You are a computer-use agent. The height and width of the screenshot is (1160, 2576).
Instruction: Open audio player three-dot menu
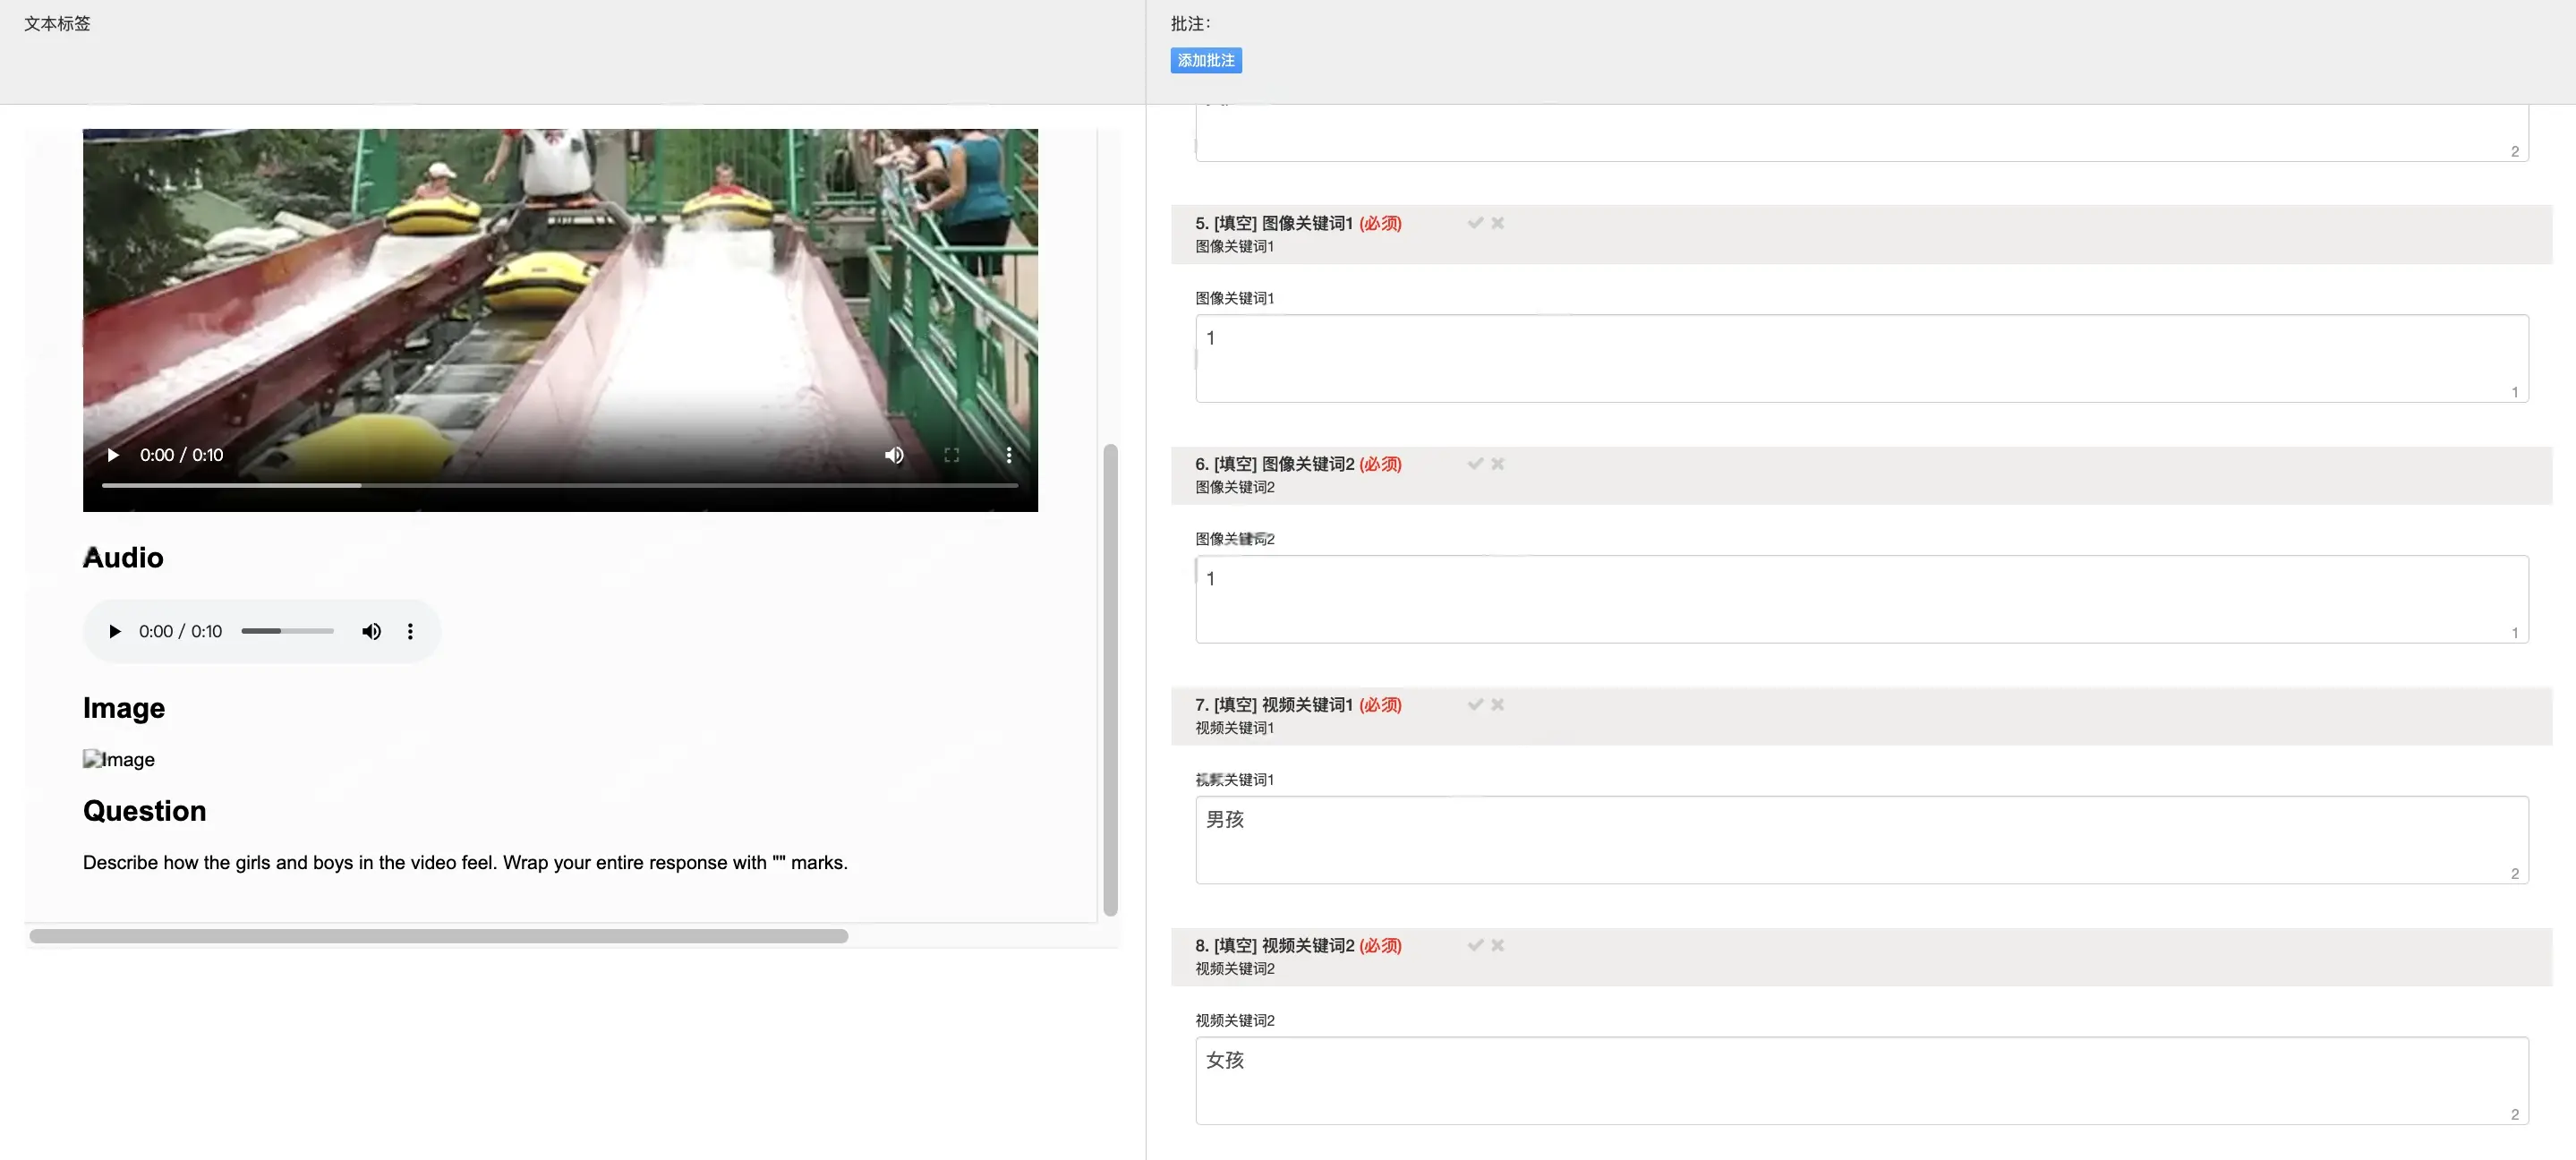click(x=410, y=631)
